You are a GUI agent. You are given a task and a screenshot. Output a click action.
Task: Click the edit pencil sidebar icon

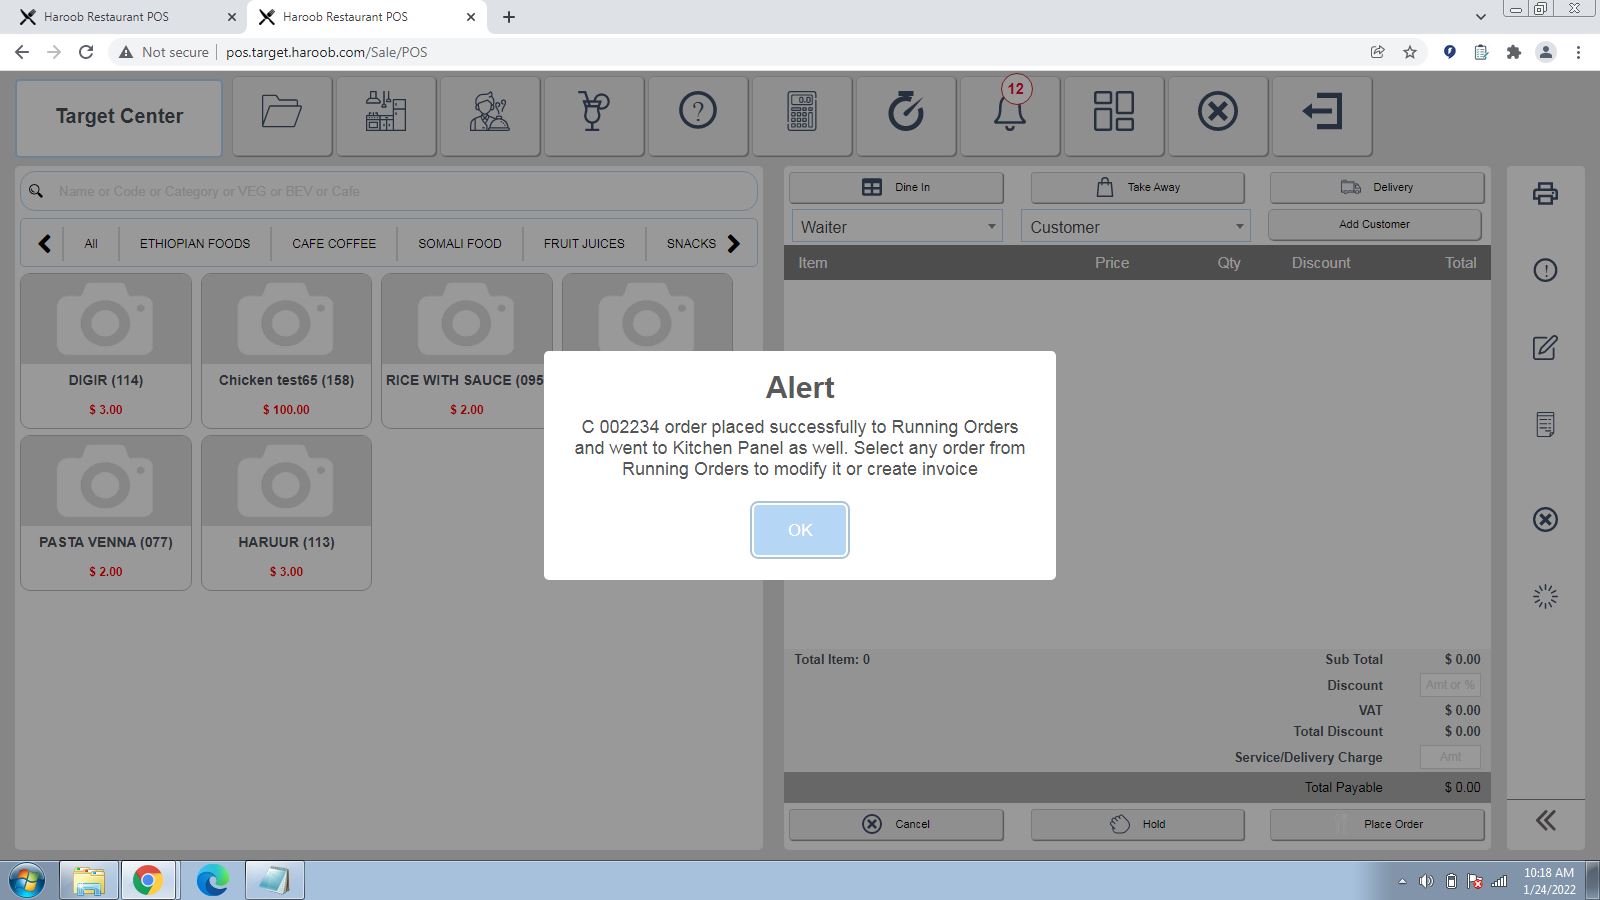click(x=1545, y=347)
